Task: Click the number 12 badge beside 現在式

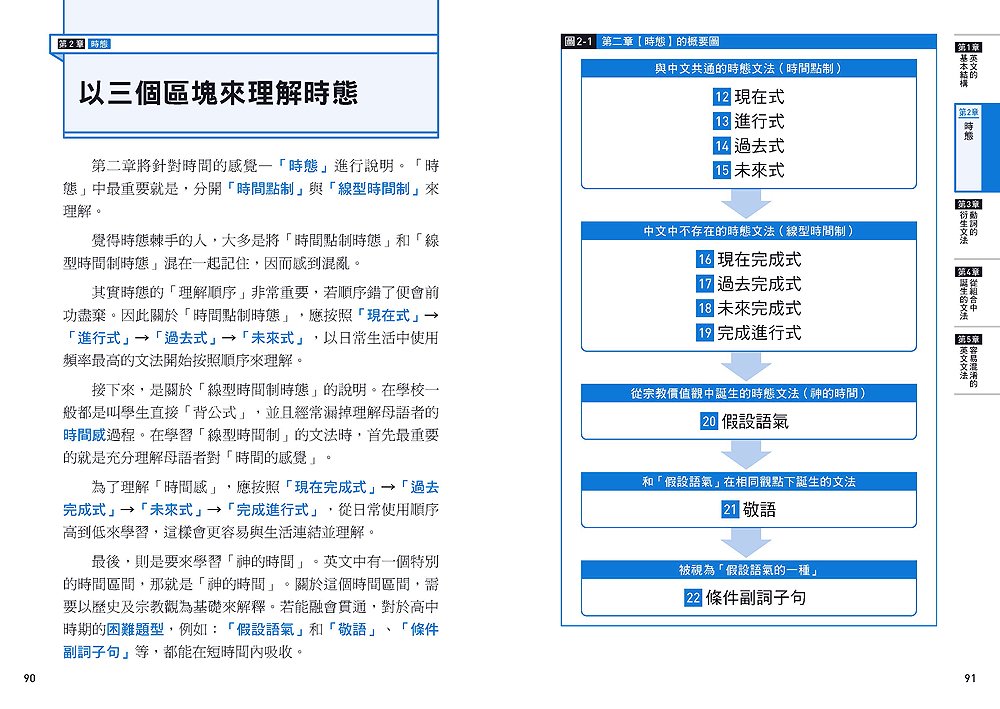Action: point(722,97)
